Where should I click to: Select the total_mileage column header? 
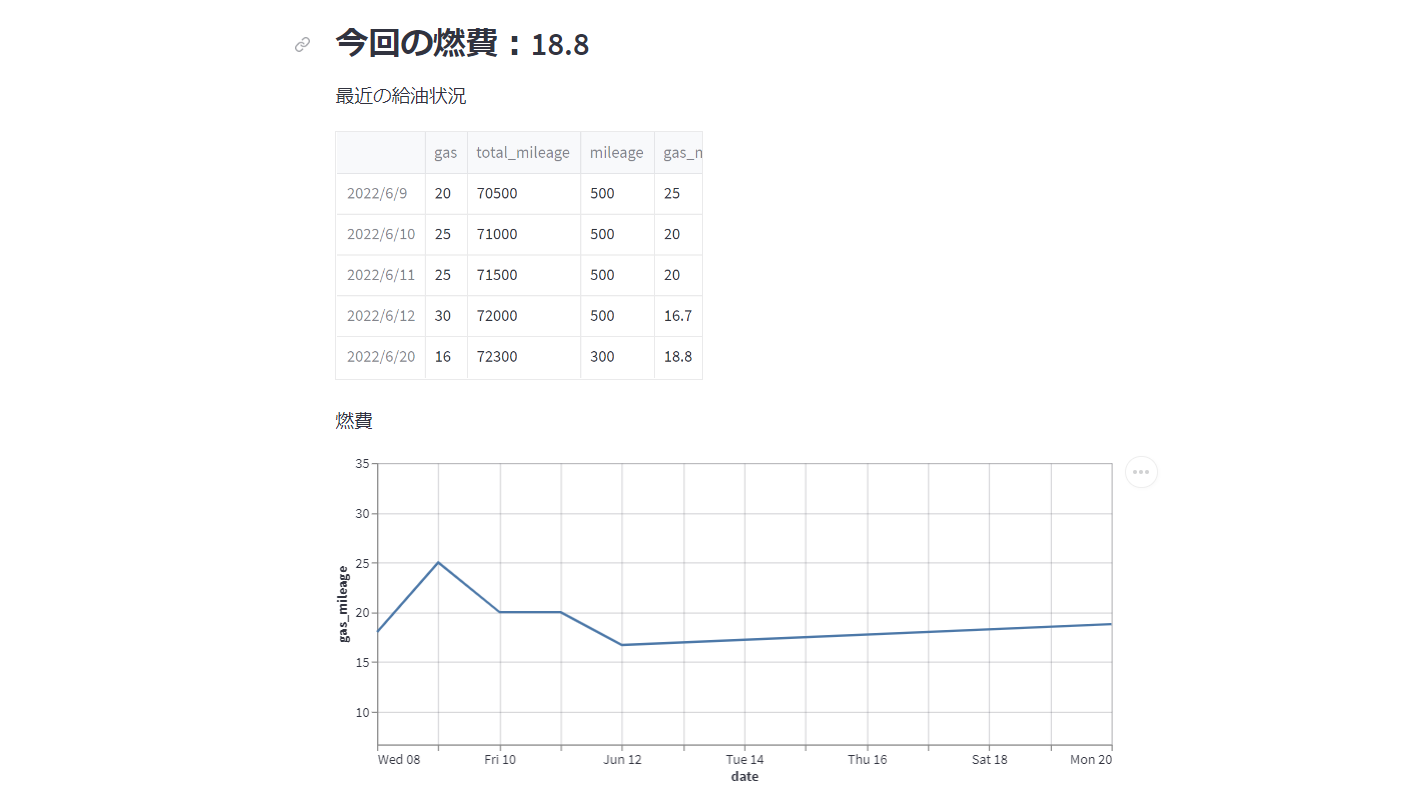point(522,152)
